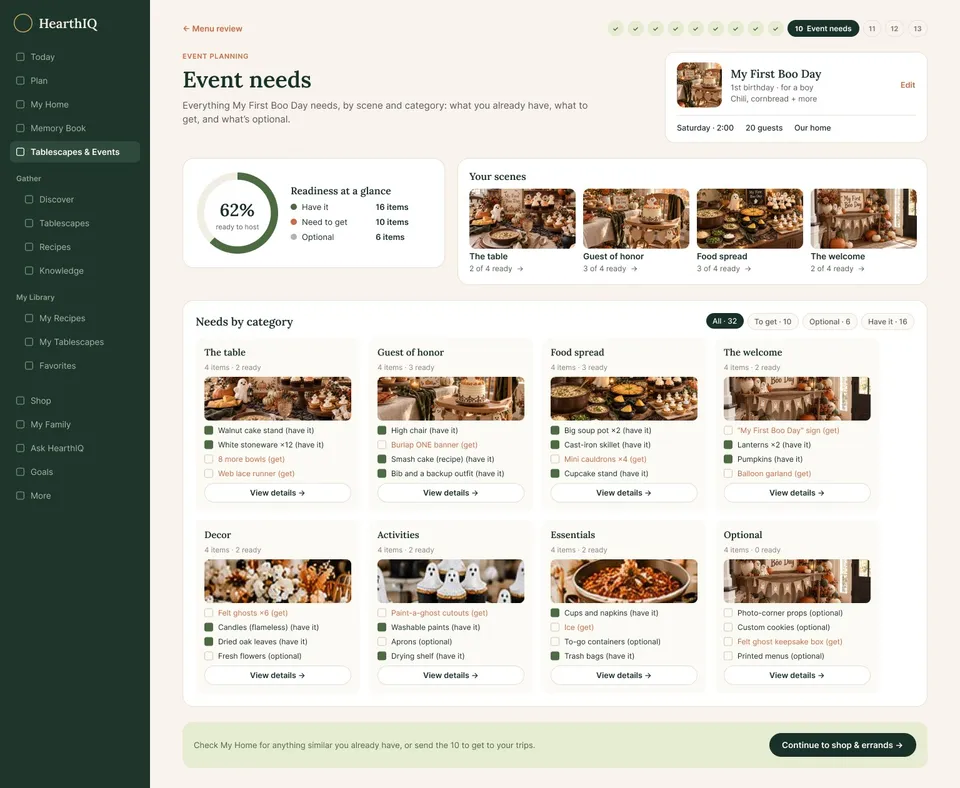The image size is (960, 788).
Task: Click the arrow beside Food spread 3 of 4 ready
Action: [748, 269]
